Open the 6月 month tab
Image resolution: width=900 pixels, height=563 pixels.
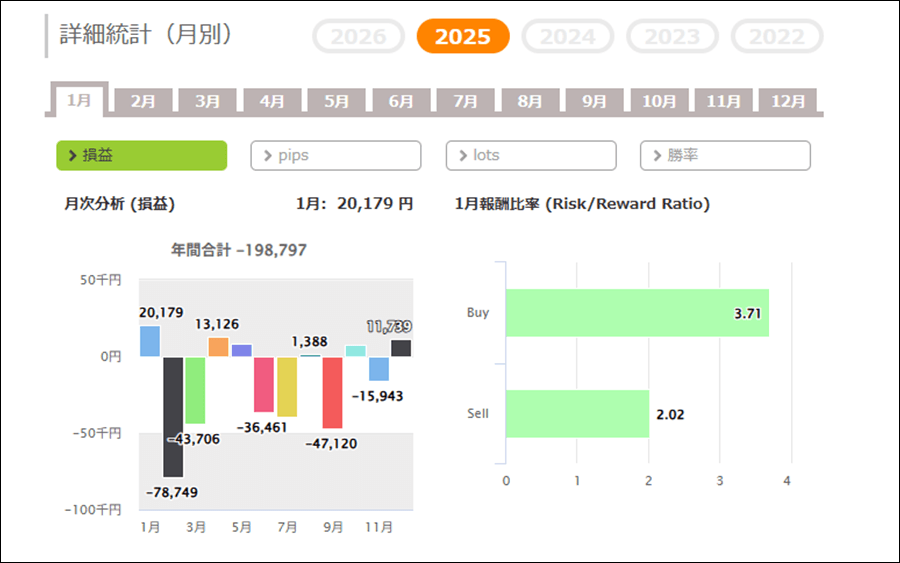click(401, 101)
